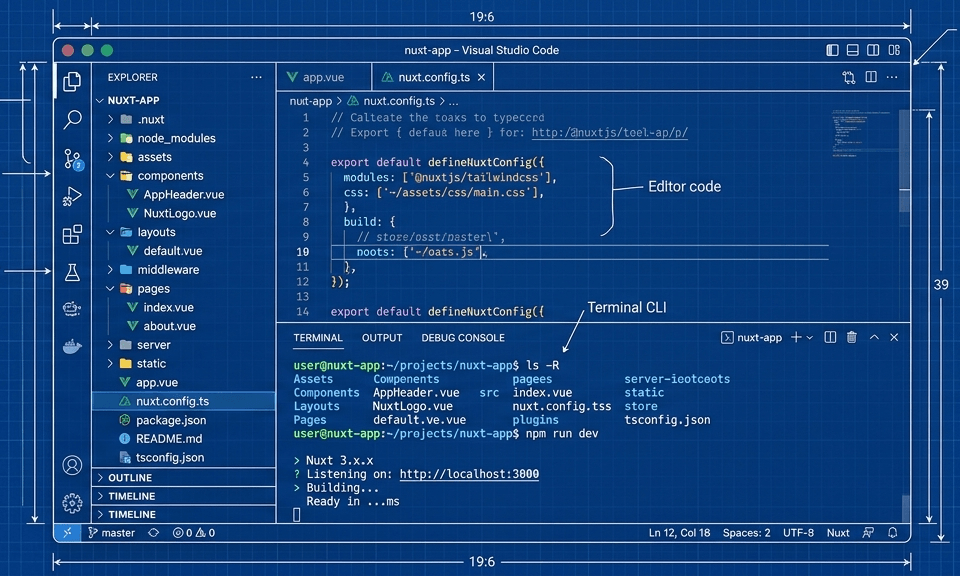Open the Source Control view
Viewport: 960px width, 576px height.
click(x=73, y=159)
